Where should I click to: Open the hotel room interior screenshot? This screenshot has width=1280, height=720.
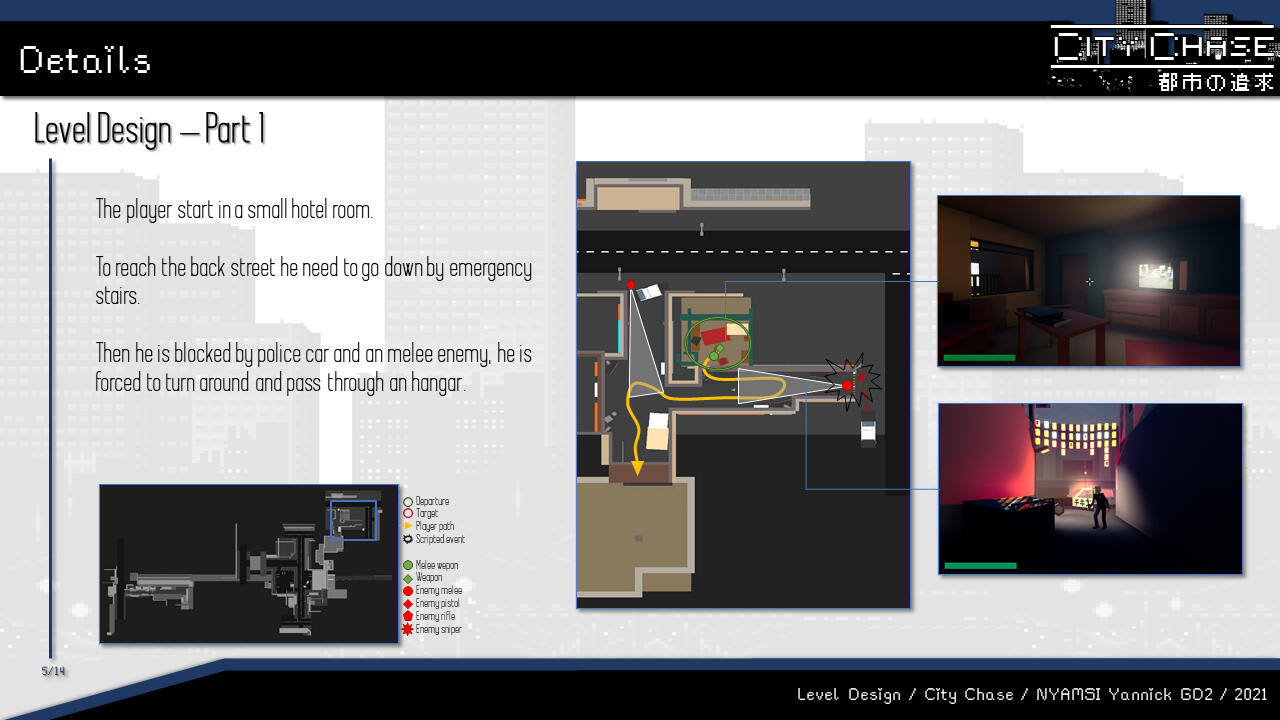point(1088,280)
